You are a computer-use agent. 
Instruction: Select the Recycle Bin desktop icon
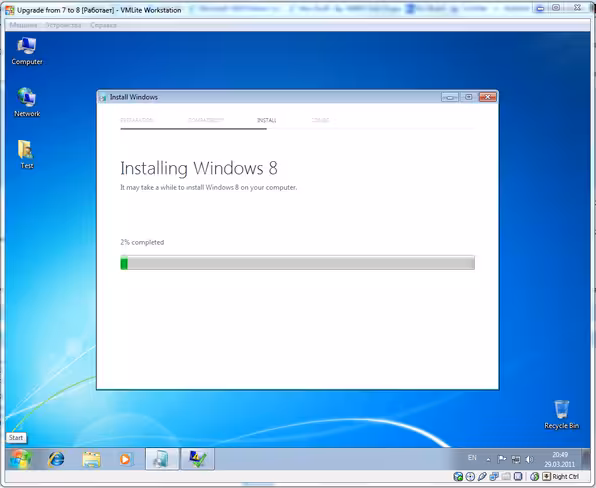(x=561, y=415)
